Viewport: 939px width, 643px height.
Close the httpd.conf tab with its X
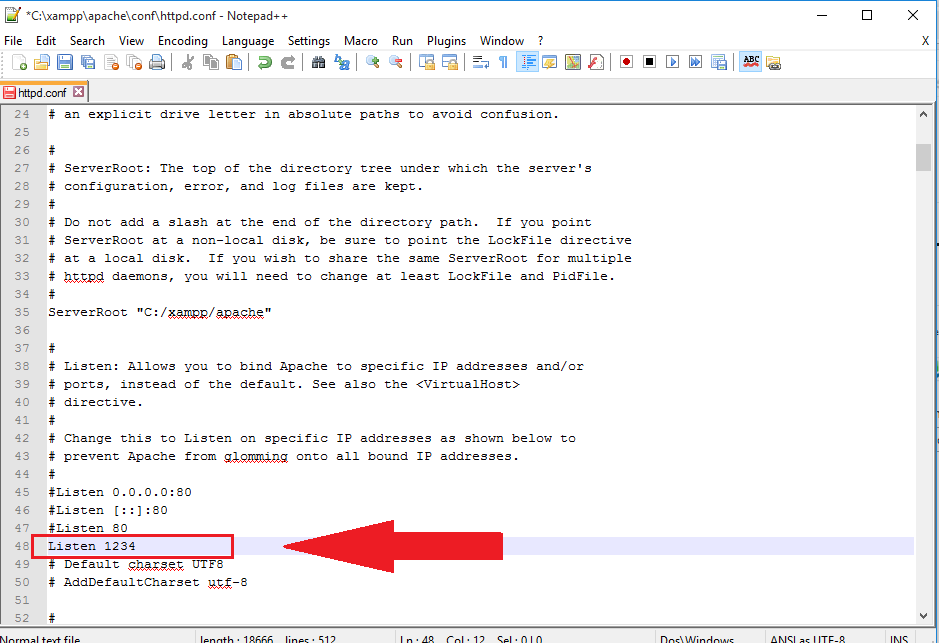tap(78, 92)
